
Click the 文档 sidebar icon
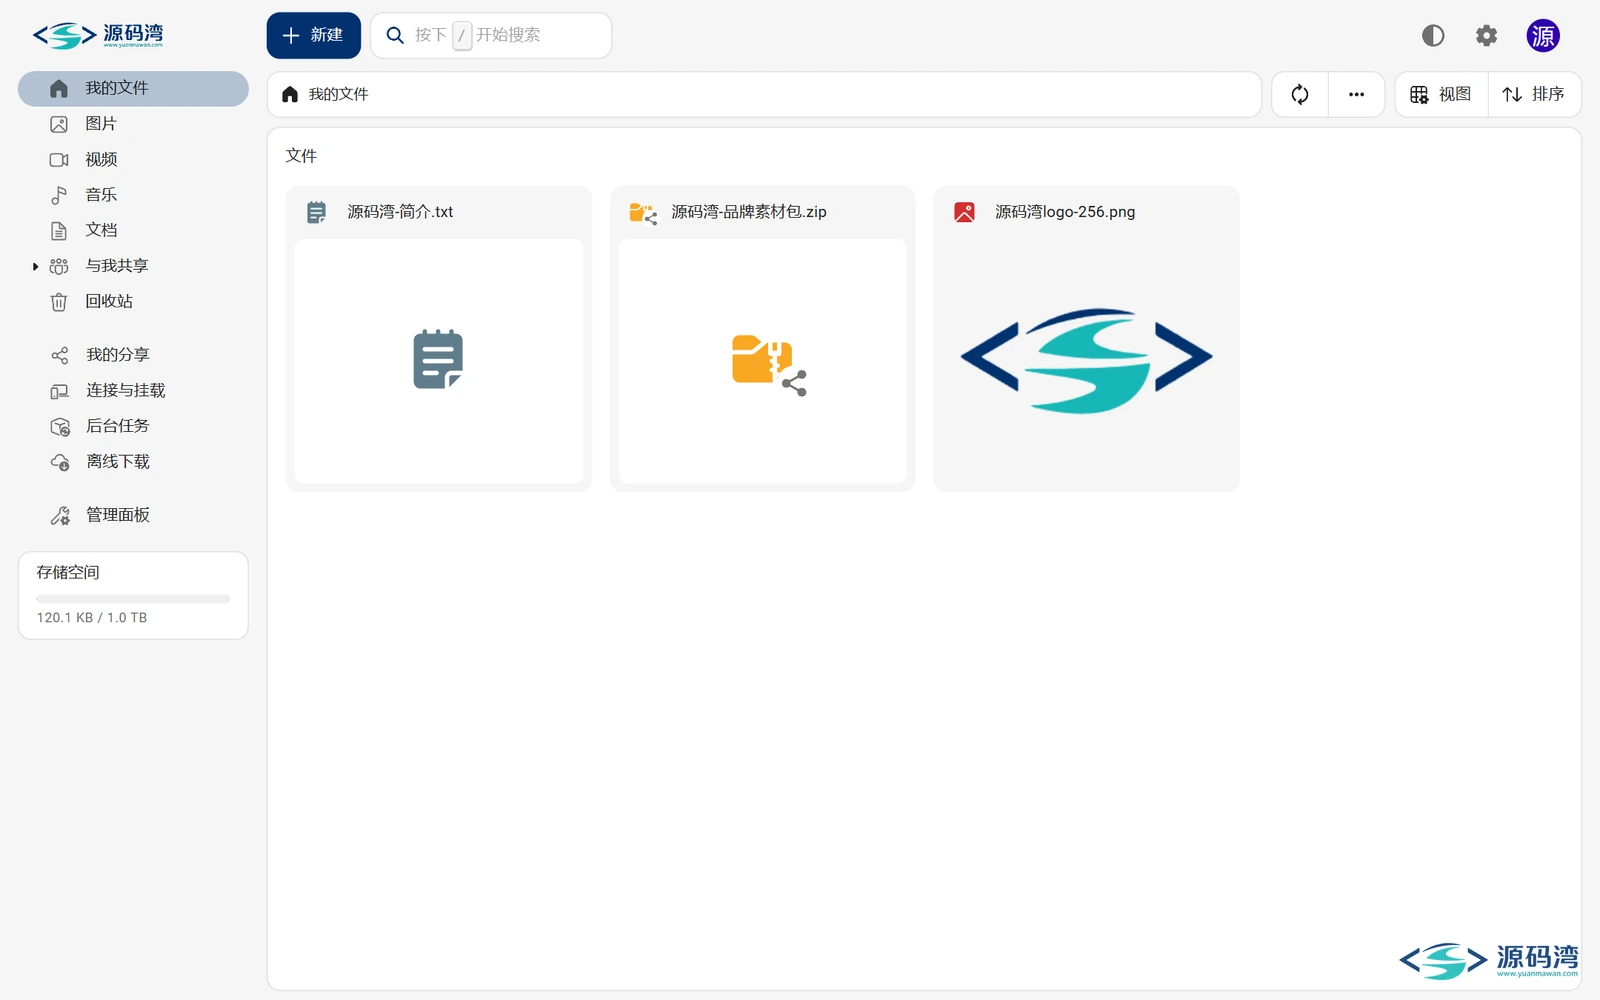point(59,230)
